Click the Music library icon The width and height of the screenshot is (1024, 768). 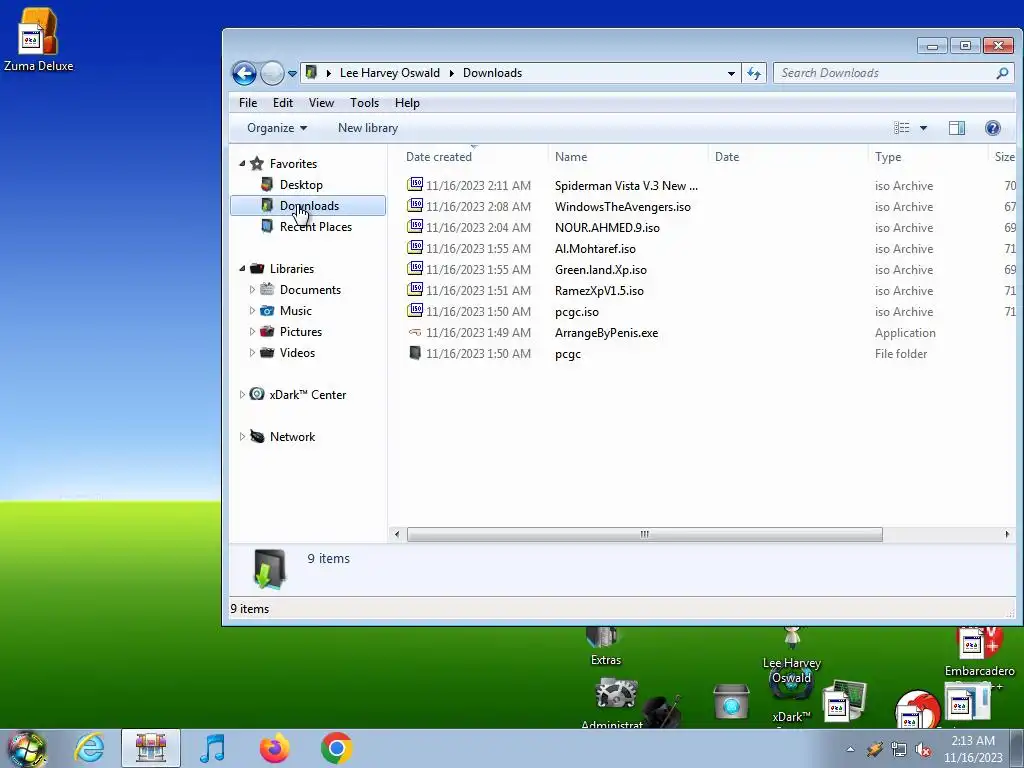click(x=267, y=310)
